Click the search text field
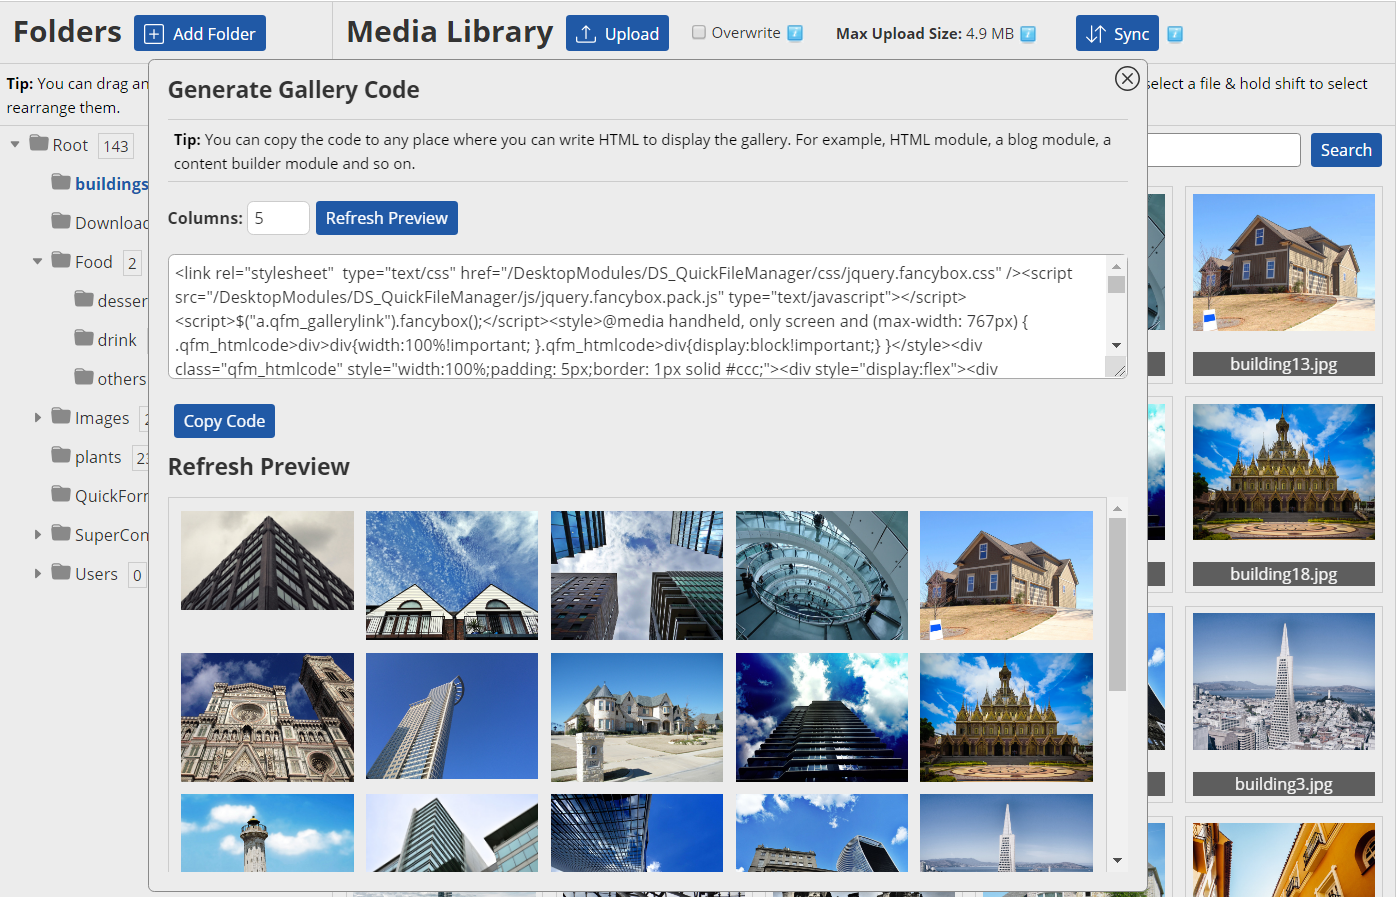 1224,150
